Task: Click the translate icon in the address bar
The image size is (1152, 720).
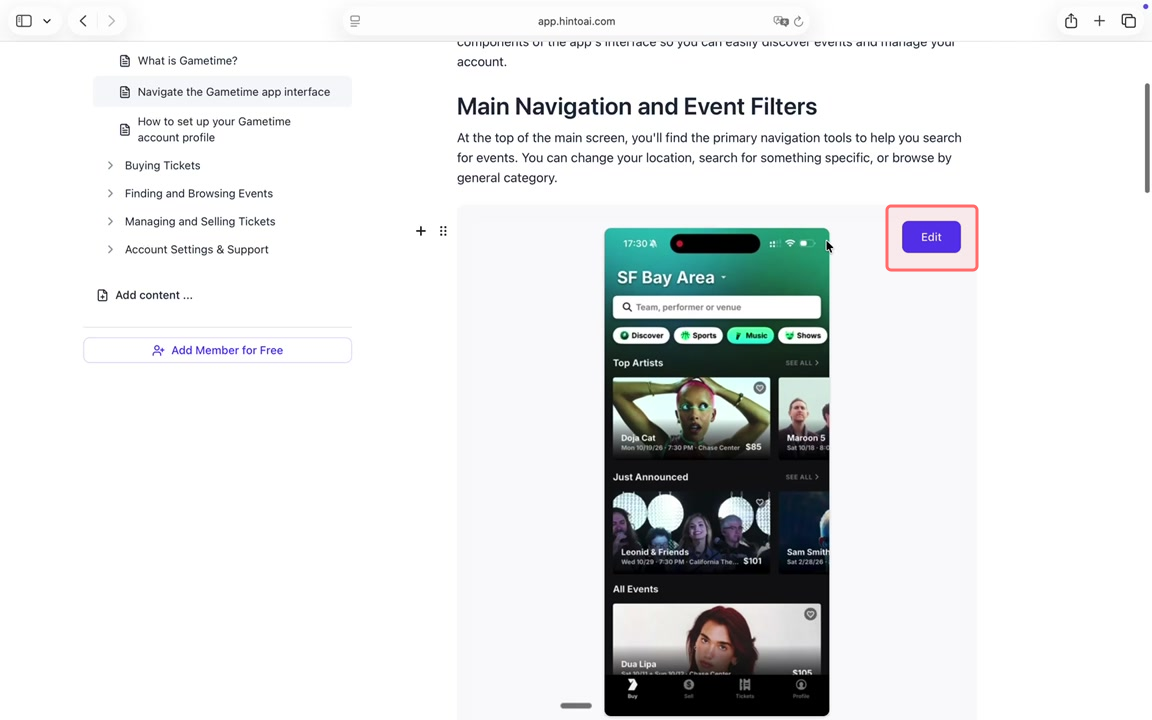Action: tap(780, 21)
